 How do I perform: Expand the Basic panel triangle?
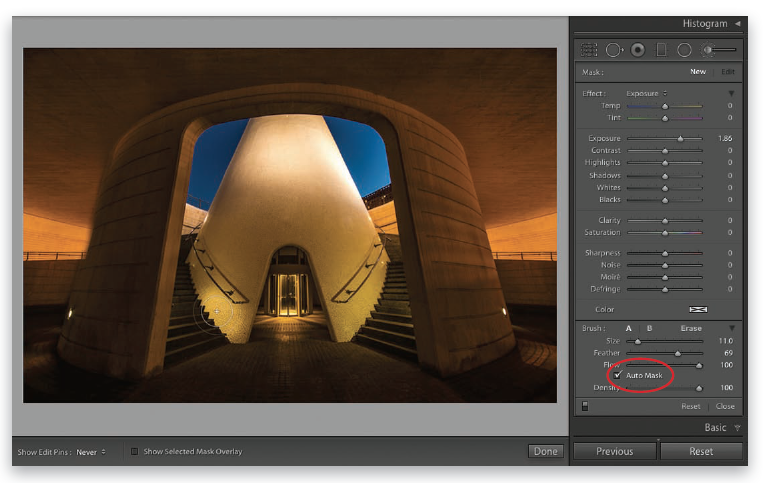(737, 428)
